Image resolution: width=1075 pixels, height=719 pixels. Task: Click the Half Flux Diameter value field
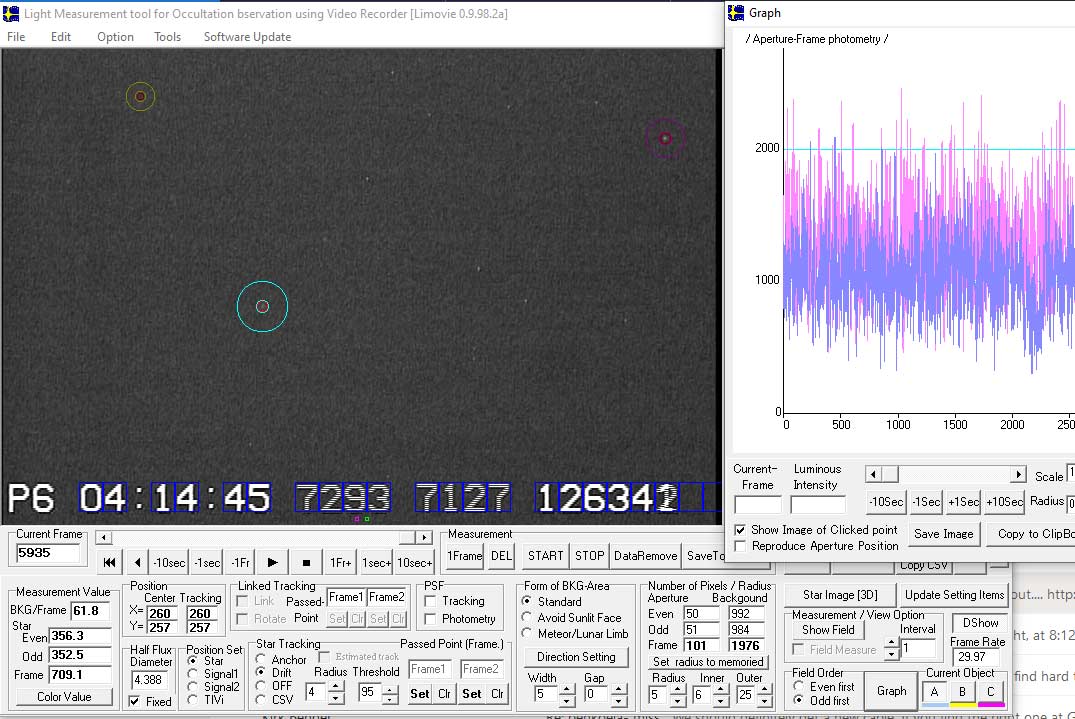149,680
